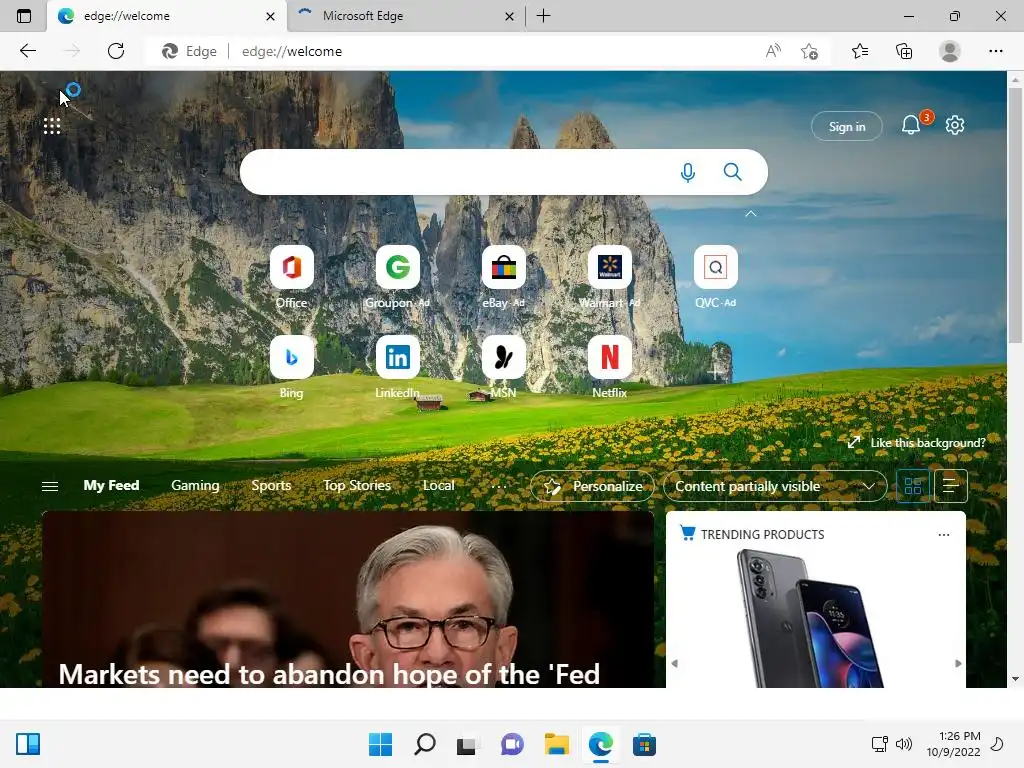
Task: Click the Sign in button
Action: pyautogui.click(x=846, y=127)
